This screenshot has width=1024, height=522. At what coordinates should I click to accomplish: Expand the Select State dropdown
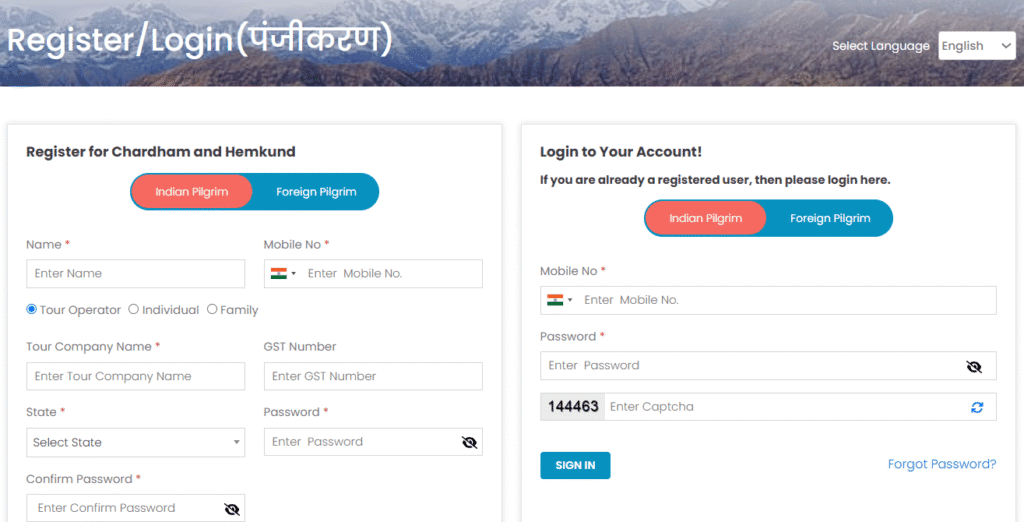coord(135,442)
